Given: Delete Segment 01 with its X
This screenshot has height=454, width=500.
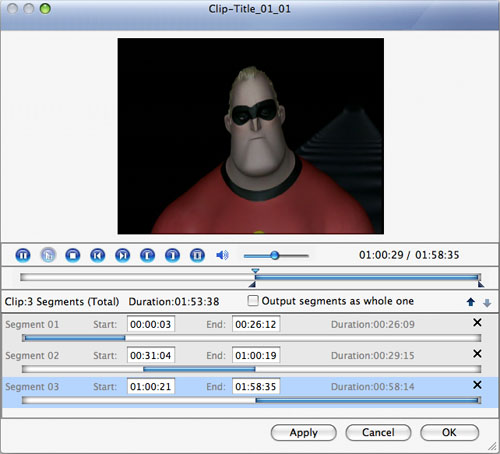Looking at the screenshot, I should 477,322.
